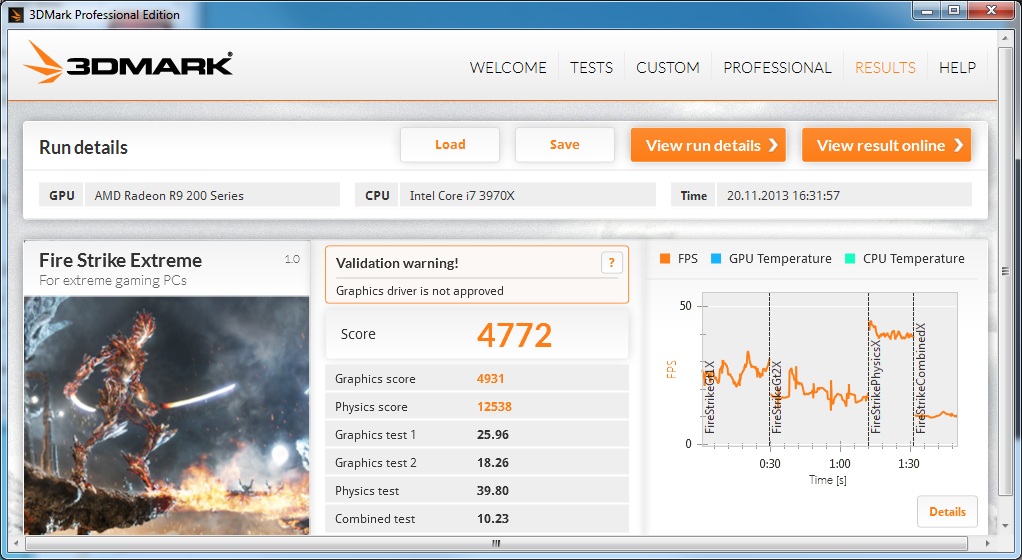Click the vertical scrollbar up arrow
Image resolution: width=1022 pixels, height=560 pixels.
pos(1006,39)
